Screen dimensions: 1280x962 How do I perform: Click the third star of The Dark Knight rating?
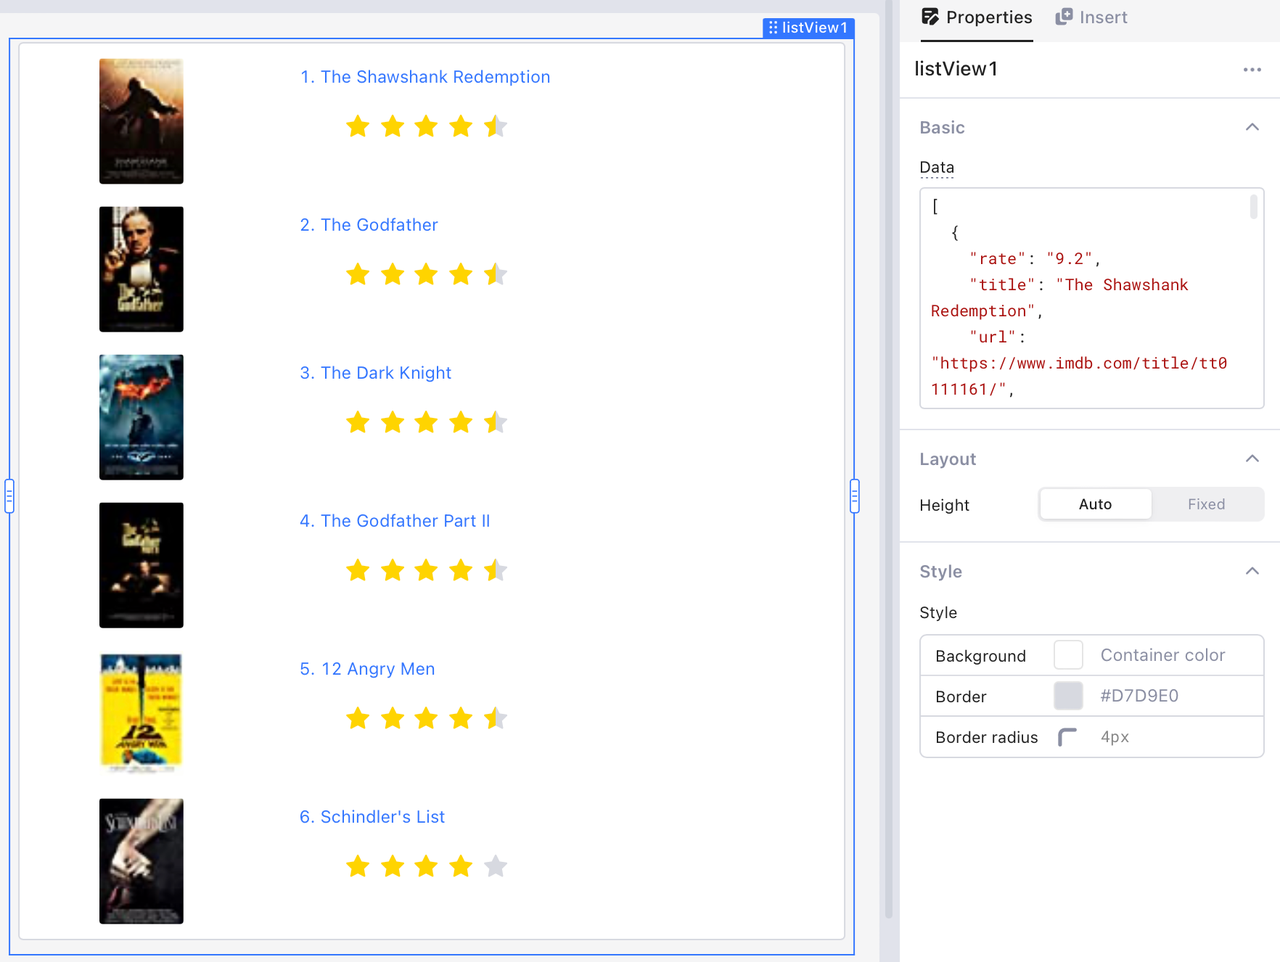tap(426, 422)
